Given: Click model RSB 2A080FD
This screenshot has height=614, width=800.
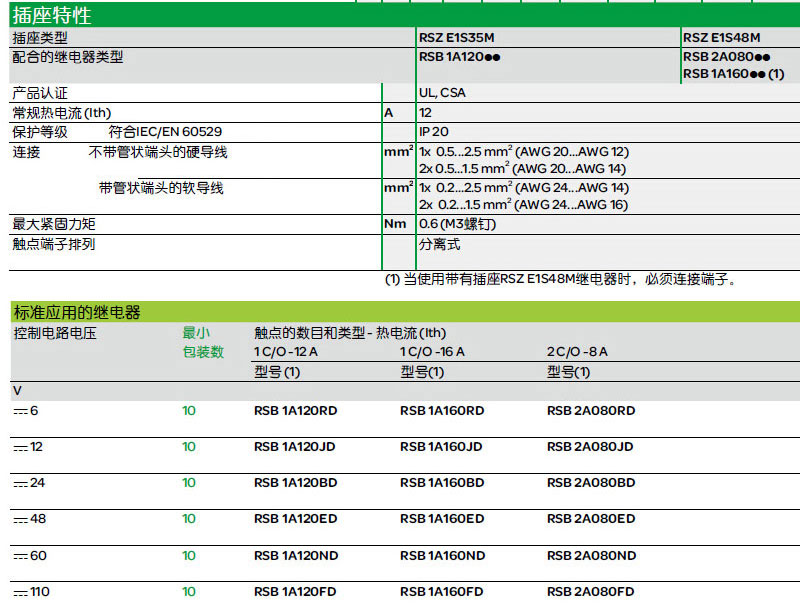Looking at the screenshot, I should [590, 592].
